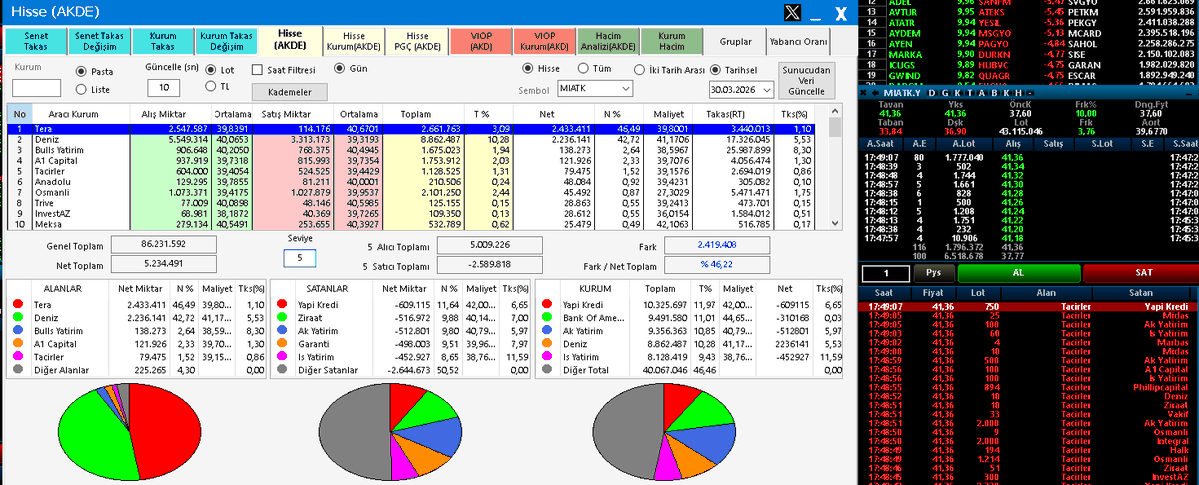This screenshot has height=485, width=1199.
Task: Click the Fark value 2.419.408
Action: [716, 246]
